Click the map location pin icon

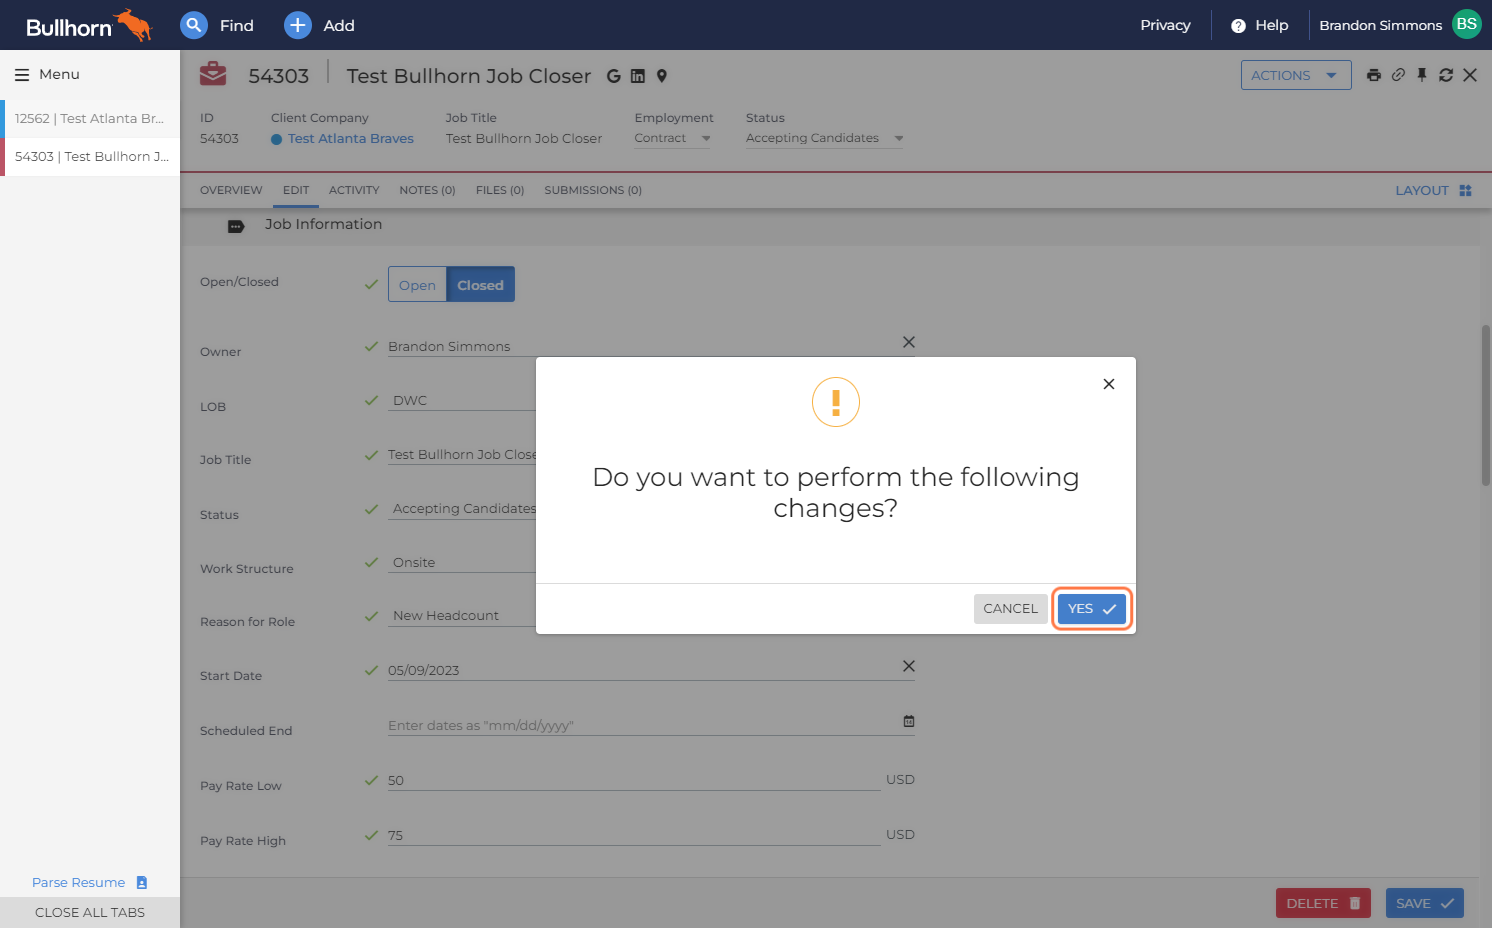[661, 76]
